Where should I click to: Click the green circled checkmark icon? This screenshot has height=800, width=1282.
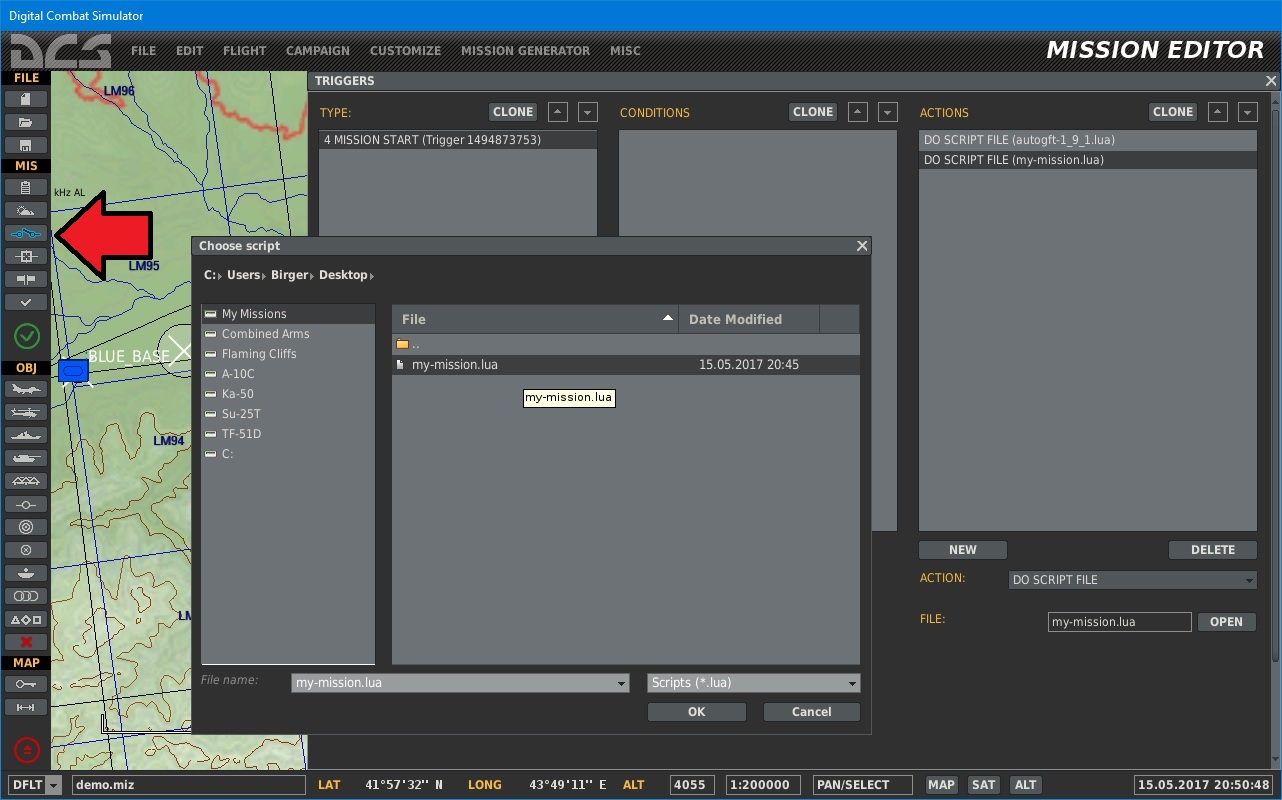27,336
